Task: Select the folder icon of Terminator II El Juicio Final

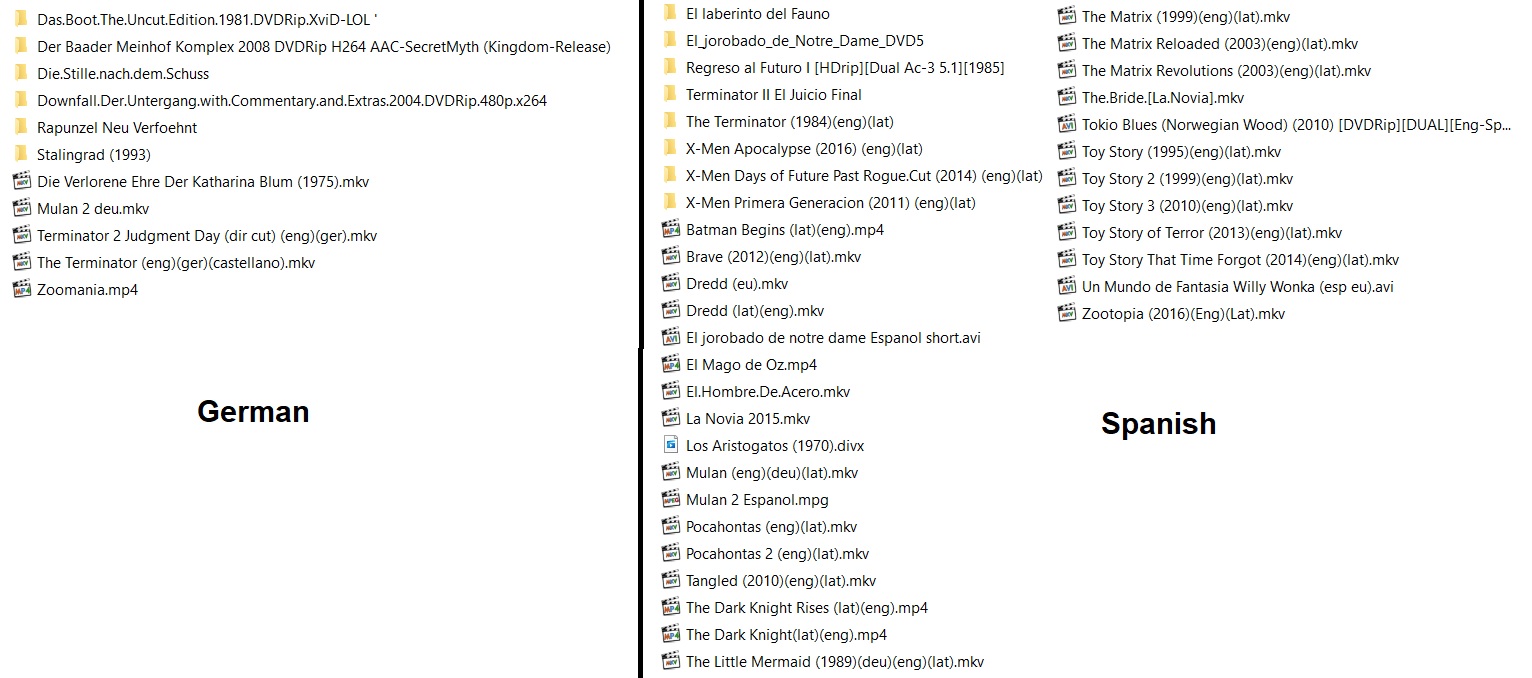Action: [669, 94]
